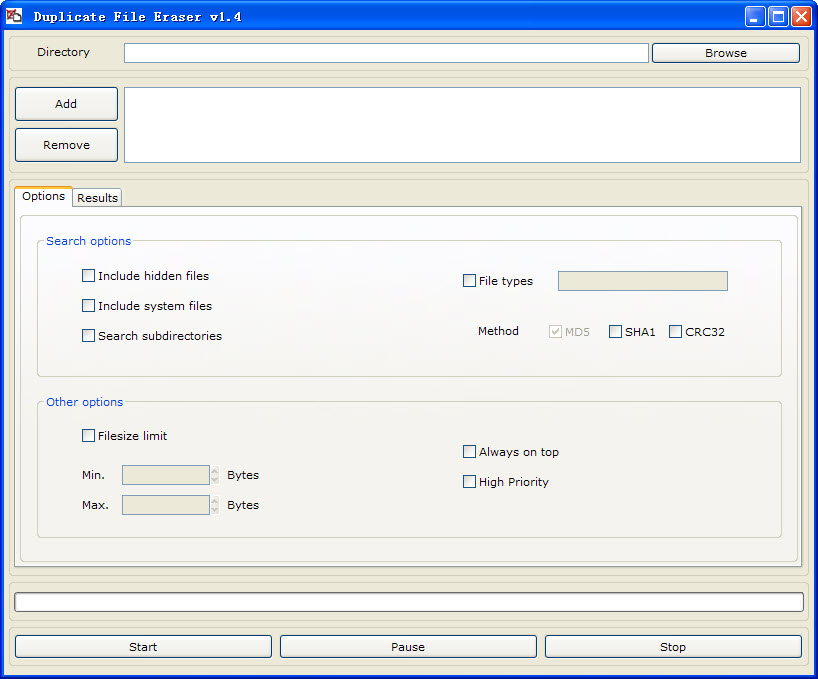Toggle Search subdirectories checkbox
The width and height of the screenshot is (818, 679).
click(x=89, y=336)
